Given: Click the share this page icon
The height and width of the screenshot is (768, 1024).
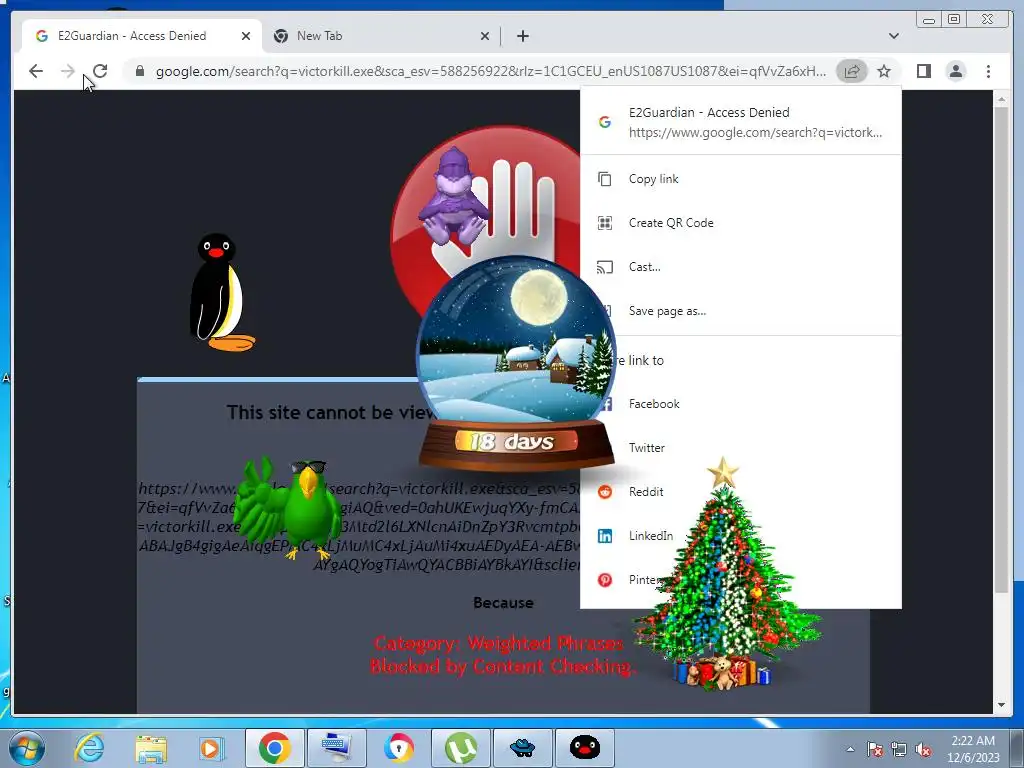Looking at the screenshot, I should coord(852,71).
